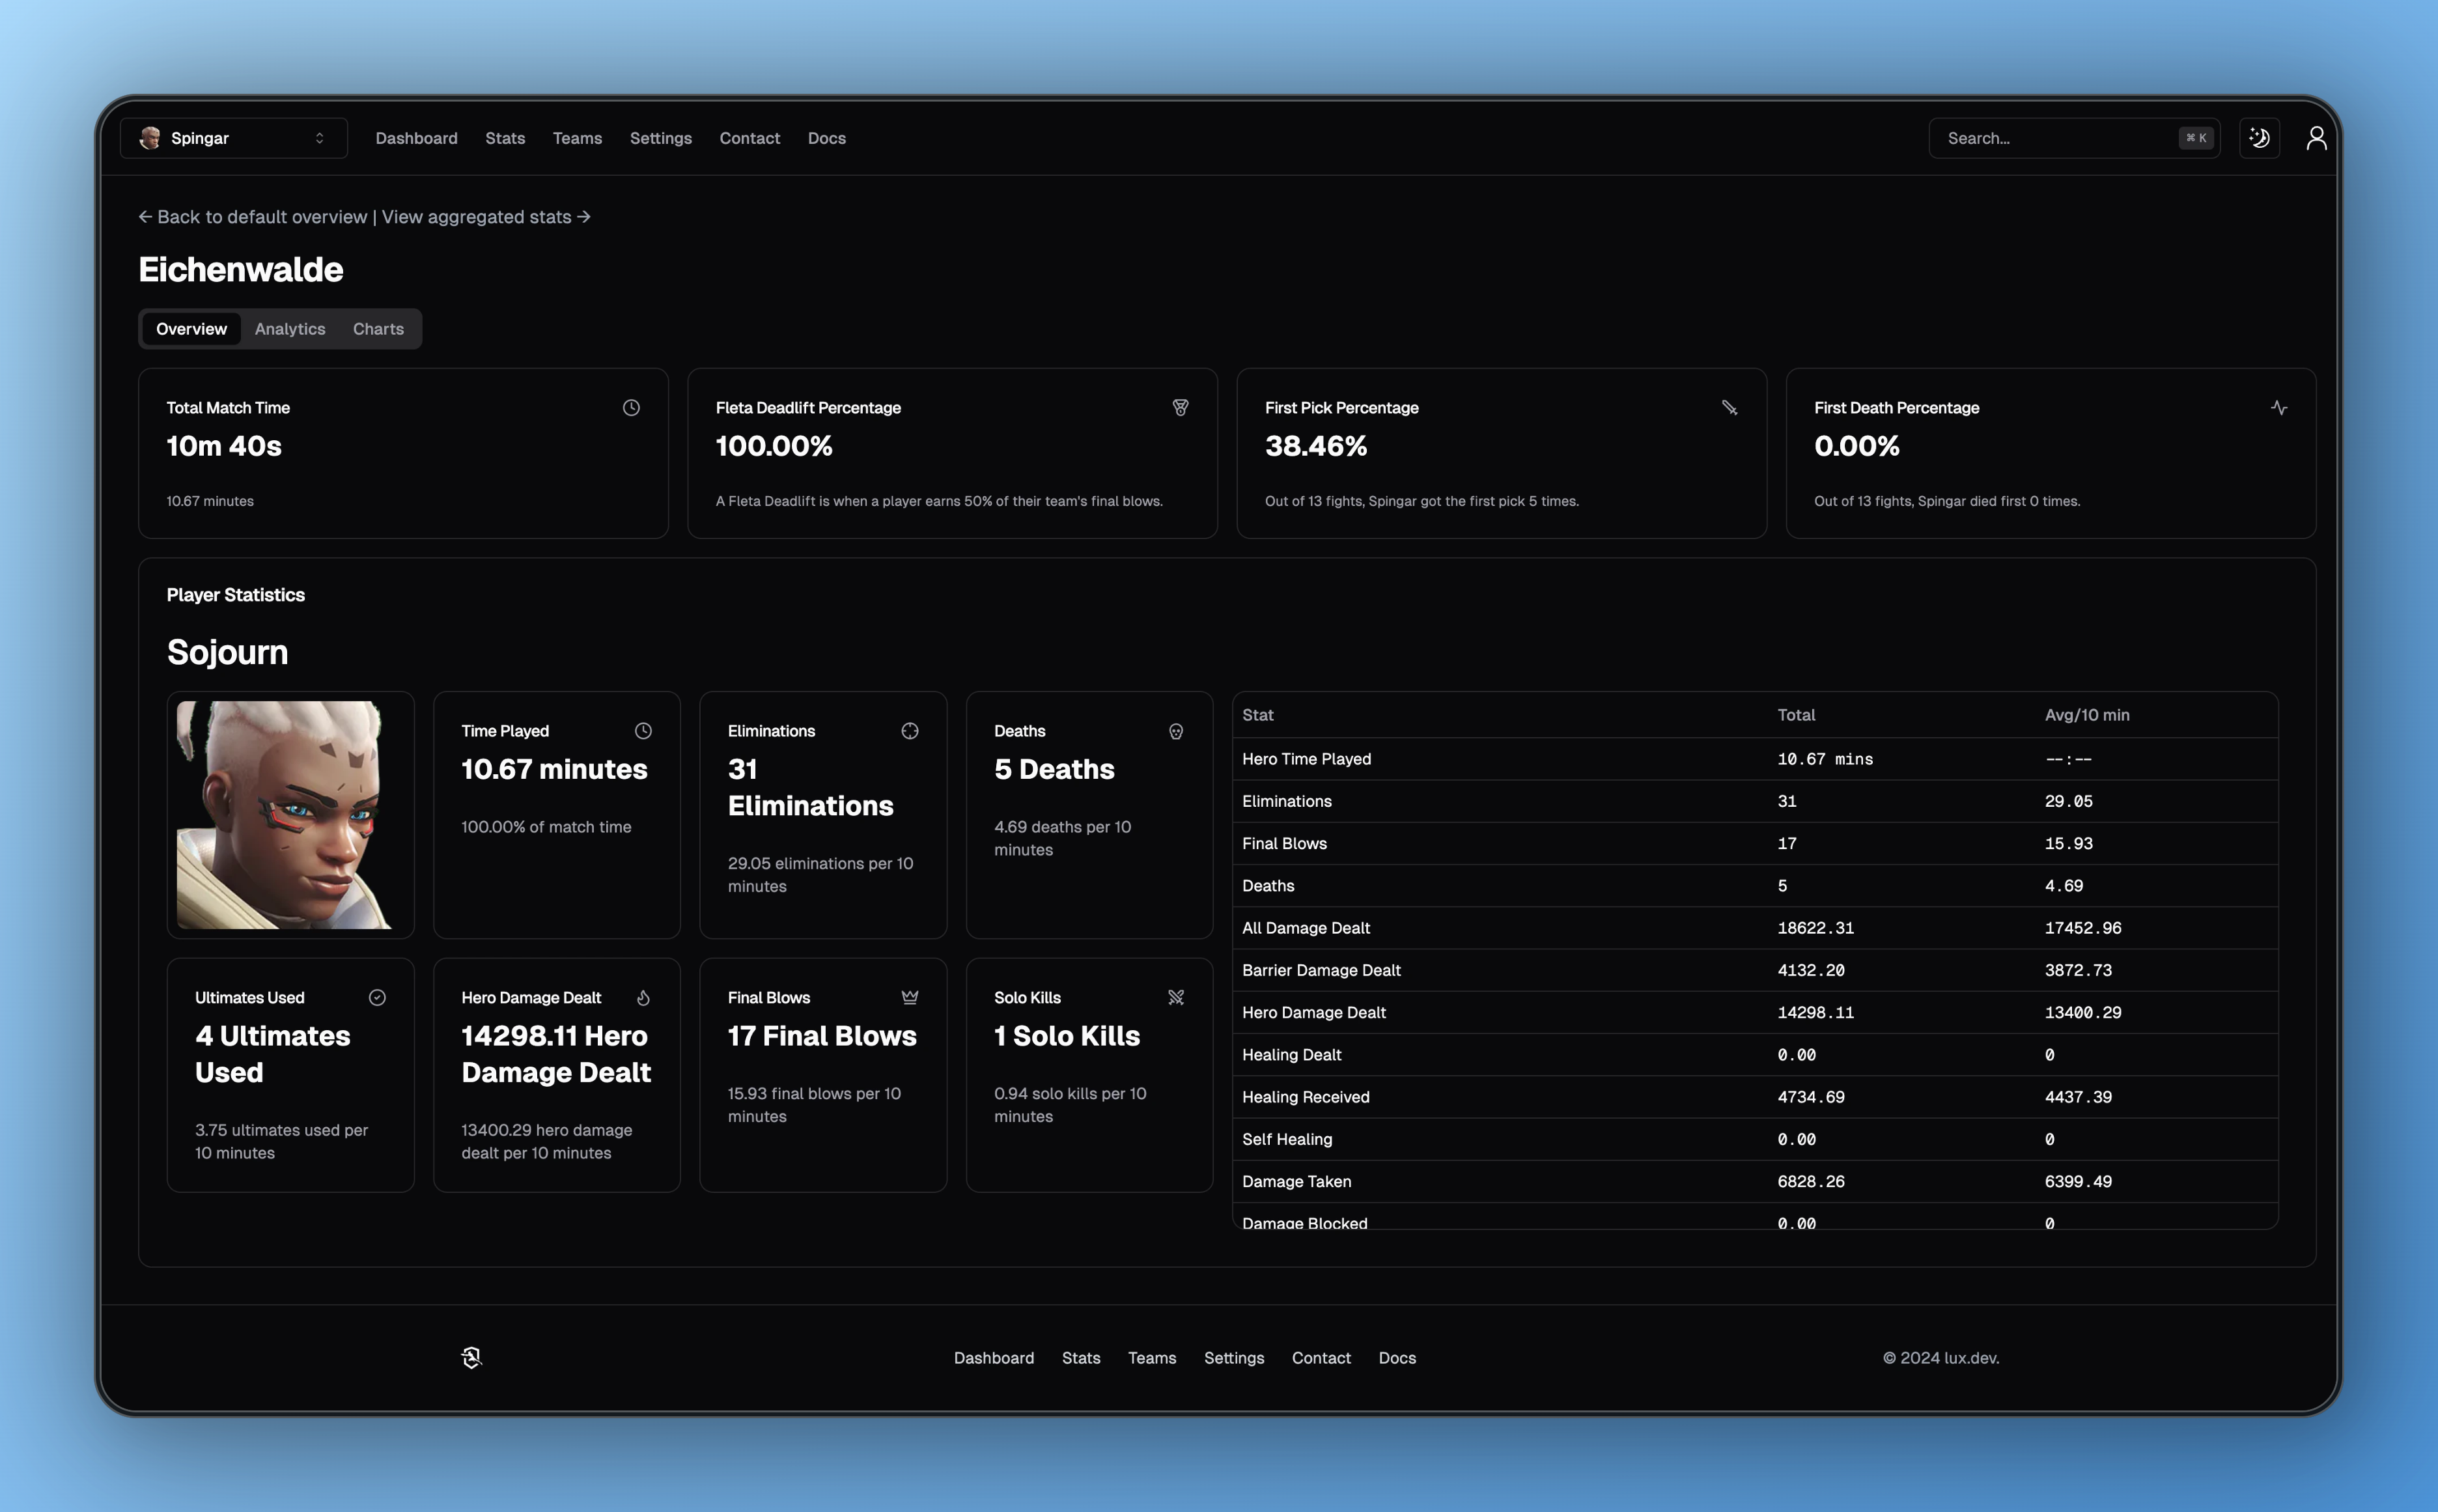Switch to the Analytics tab
Image resolution: width=2438 pixels, height=1512 pixels.
click(x=290, y=329)
